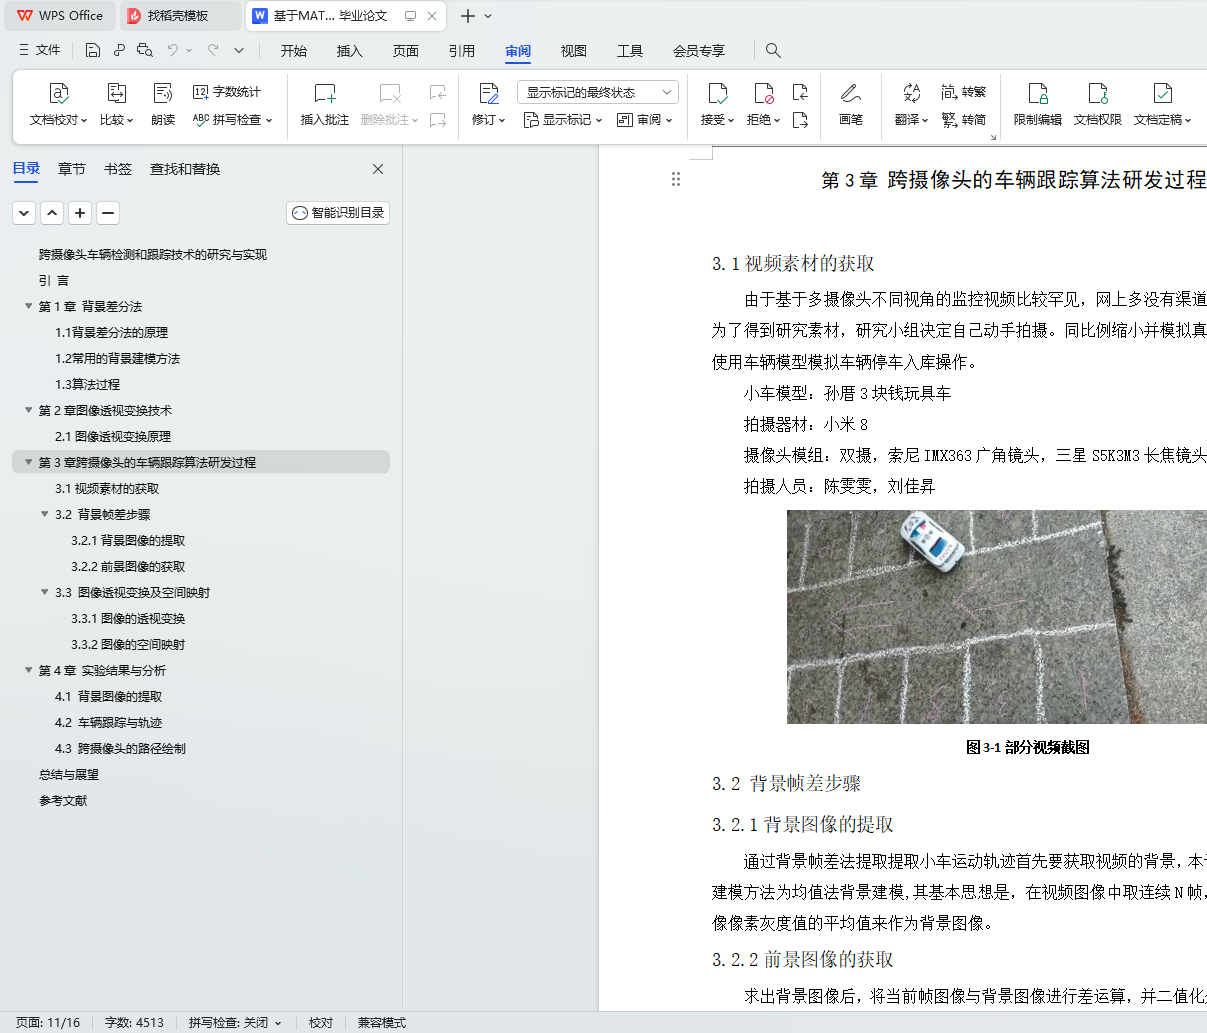The image size is (1207, 1033).
Task: Switch to the 视图 ribbon tab
Action: [x=574, y=51]
